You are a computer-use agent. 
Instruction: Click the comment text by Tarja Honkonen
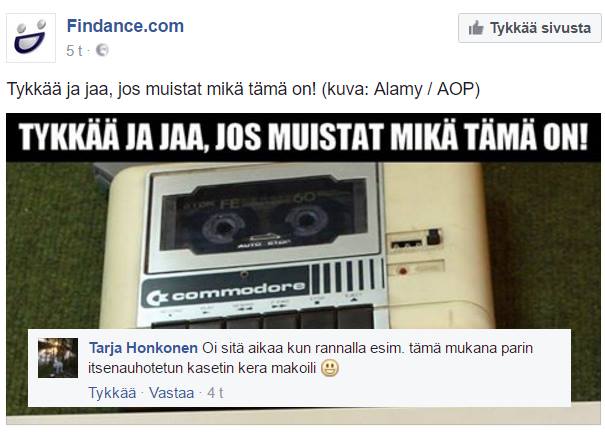pyautogui.click(x=311, y=358)
